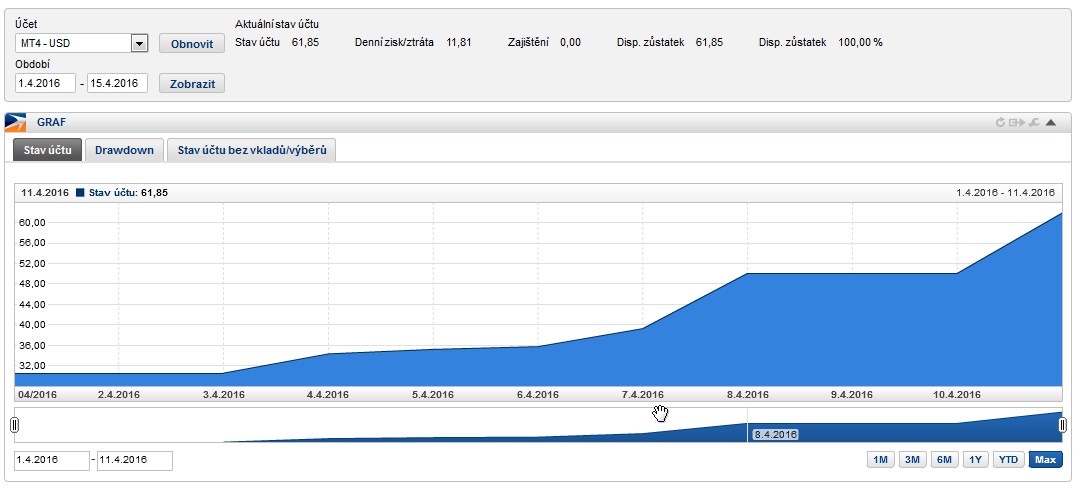Click the chart end date field 11.4.2016
Image resolution: width=1075 pixels, height=487 pixels.
pyautogui.click(x=134, y=460)
